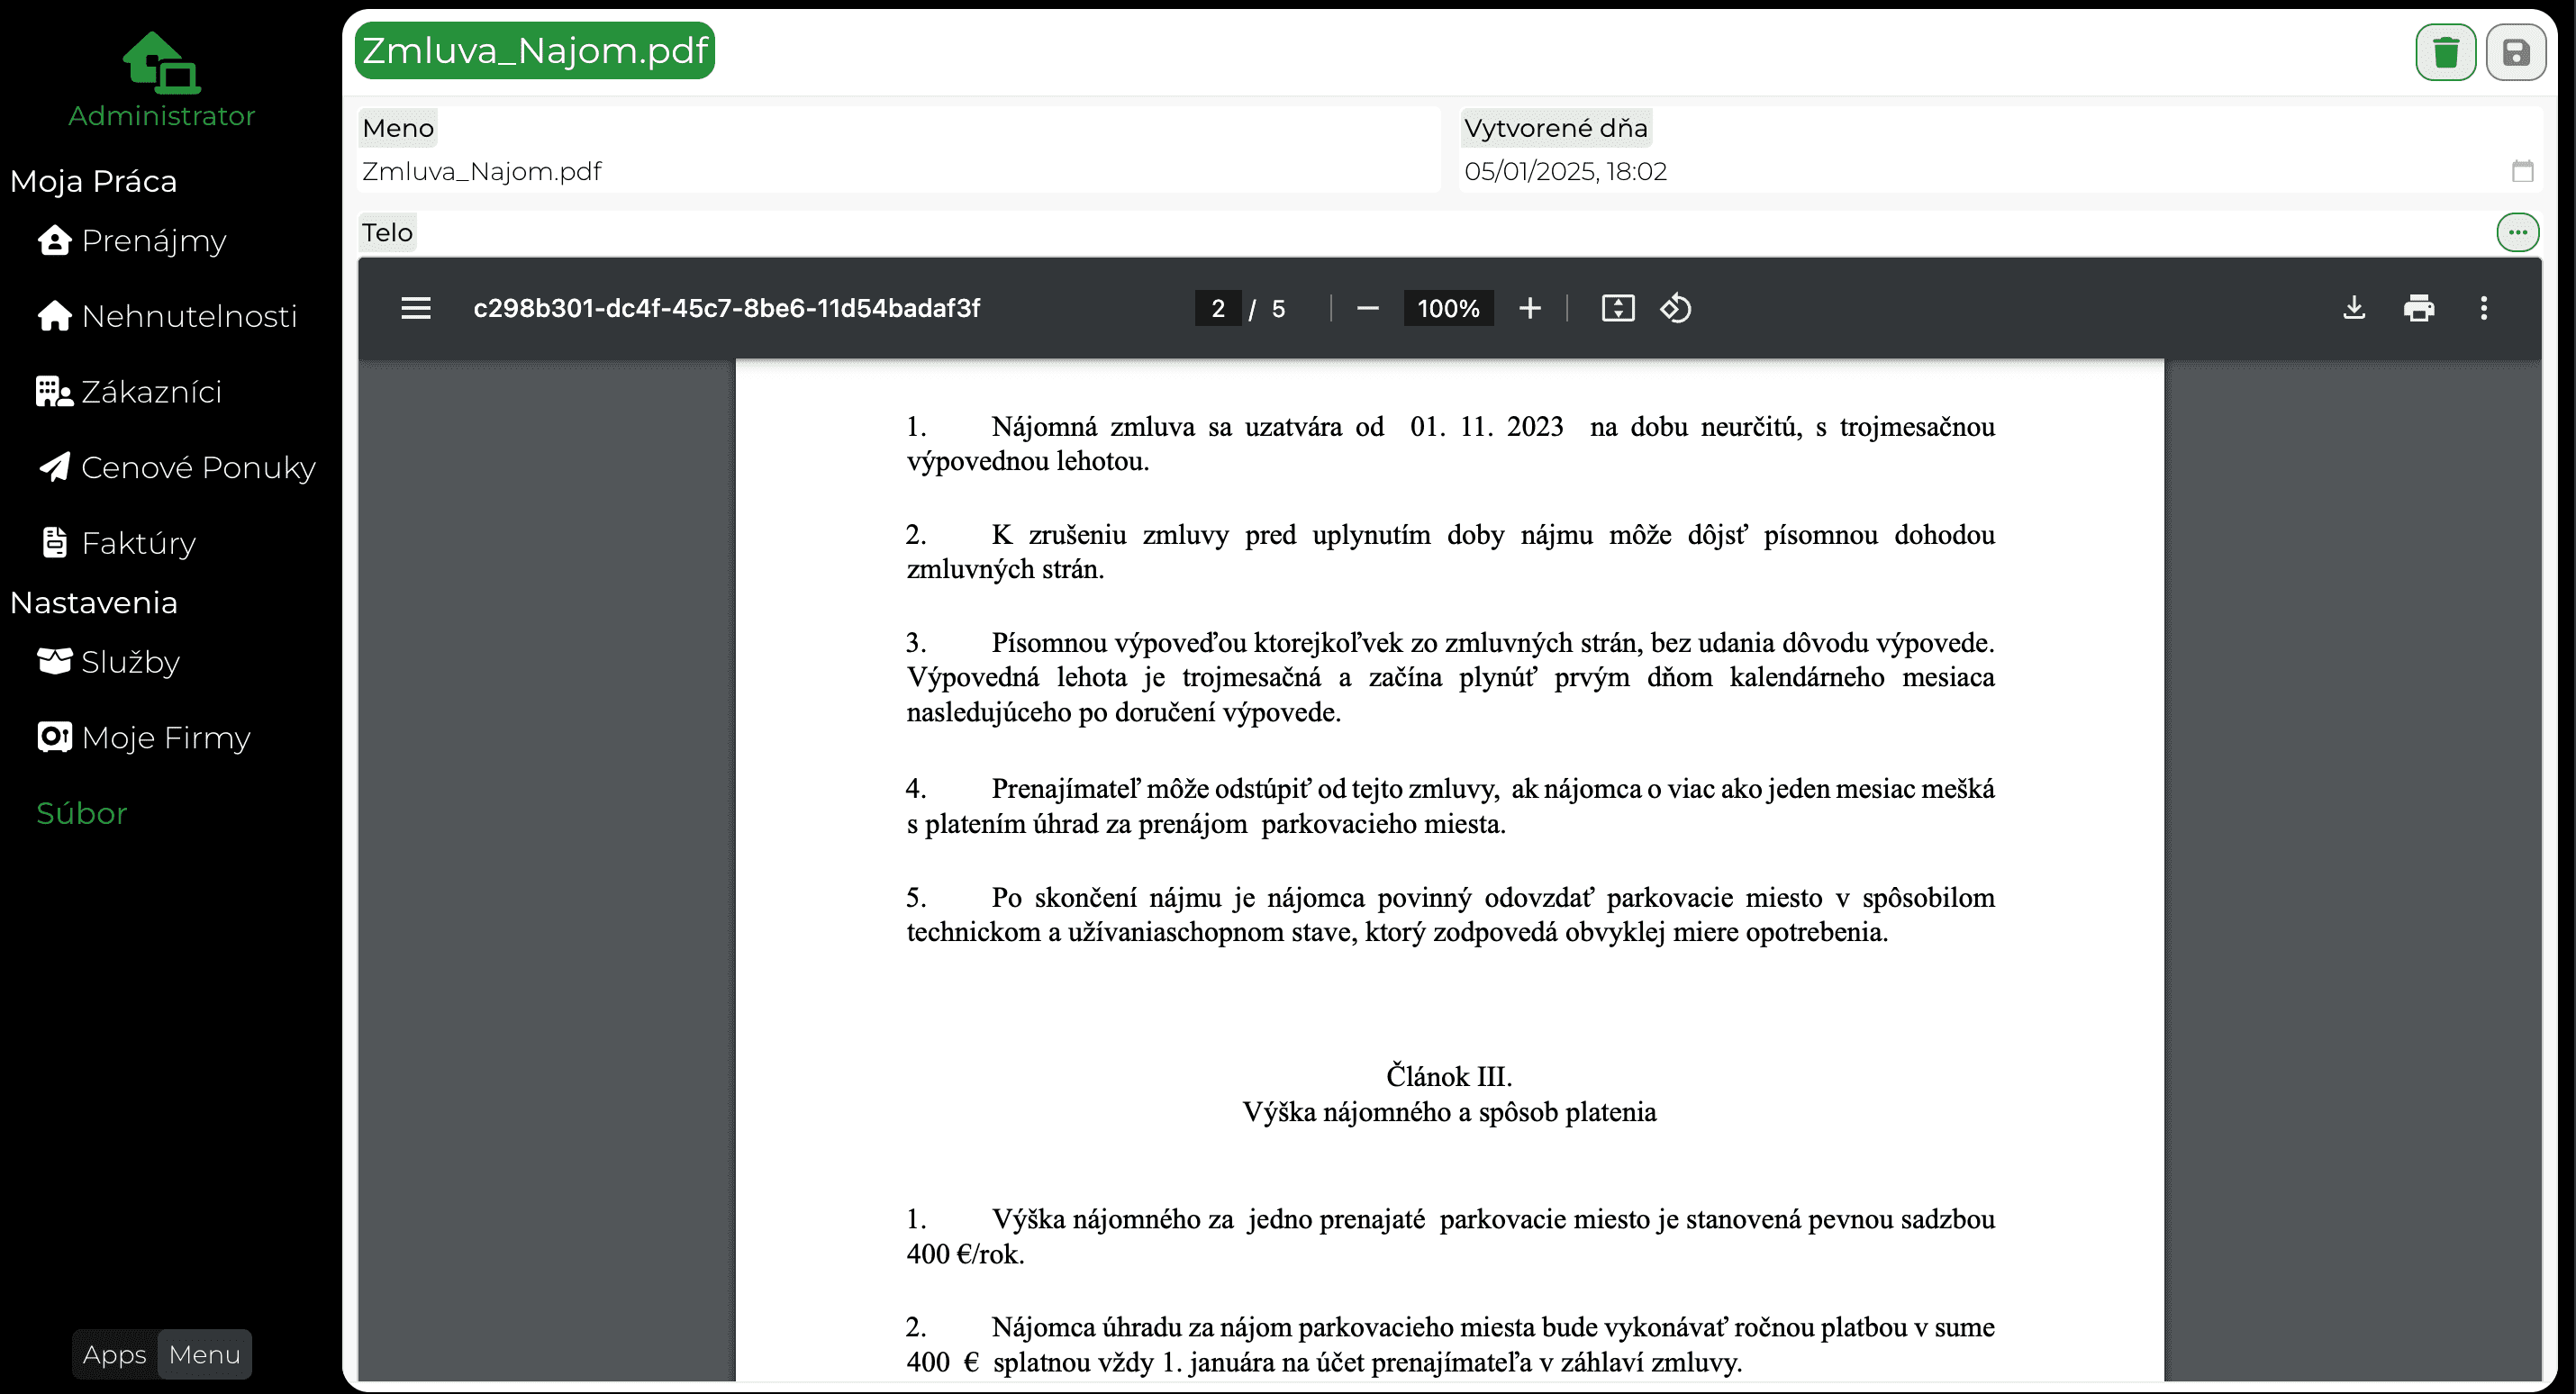Edit the Meno field Zmluva_Najom.pdf
The height and width of the screenshot is (1394, 2576).
pos(899,171)
